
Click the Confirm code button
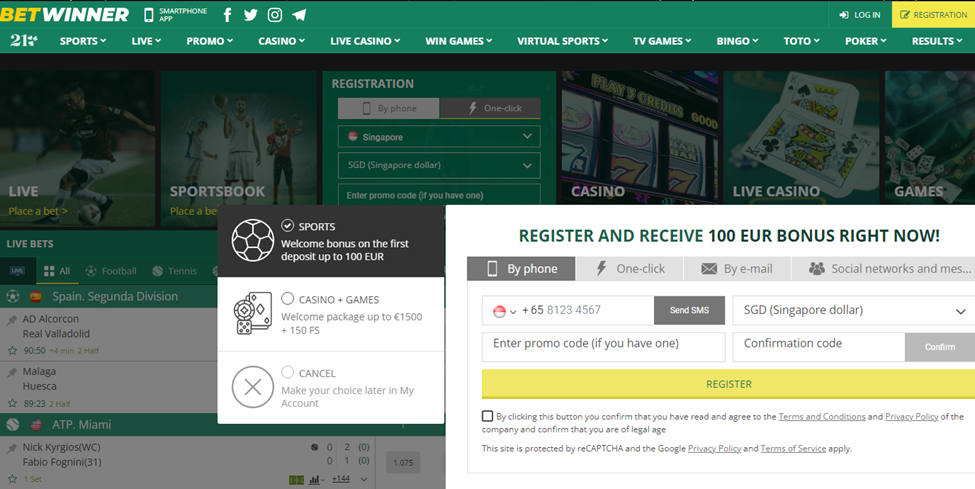940,347
